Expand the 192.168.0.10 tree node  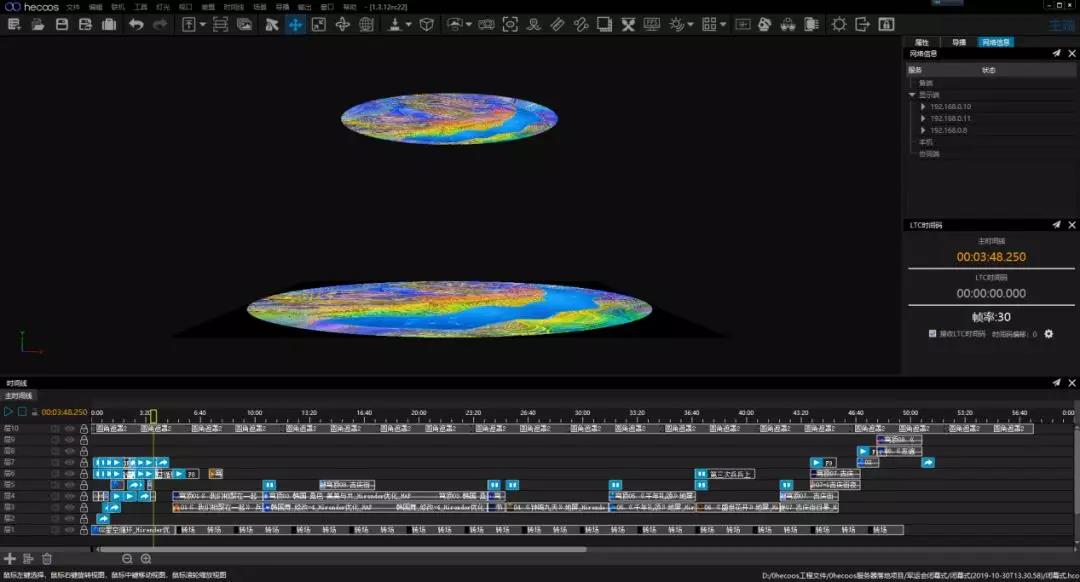[923, 107]
